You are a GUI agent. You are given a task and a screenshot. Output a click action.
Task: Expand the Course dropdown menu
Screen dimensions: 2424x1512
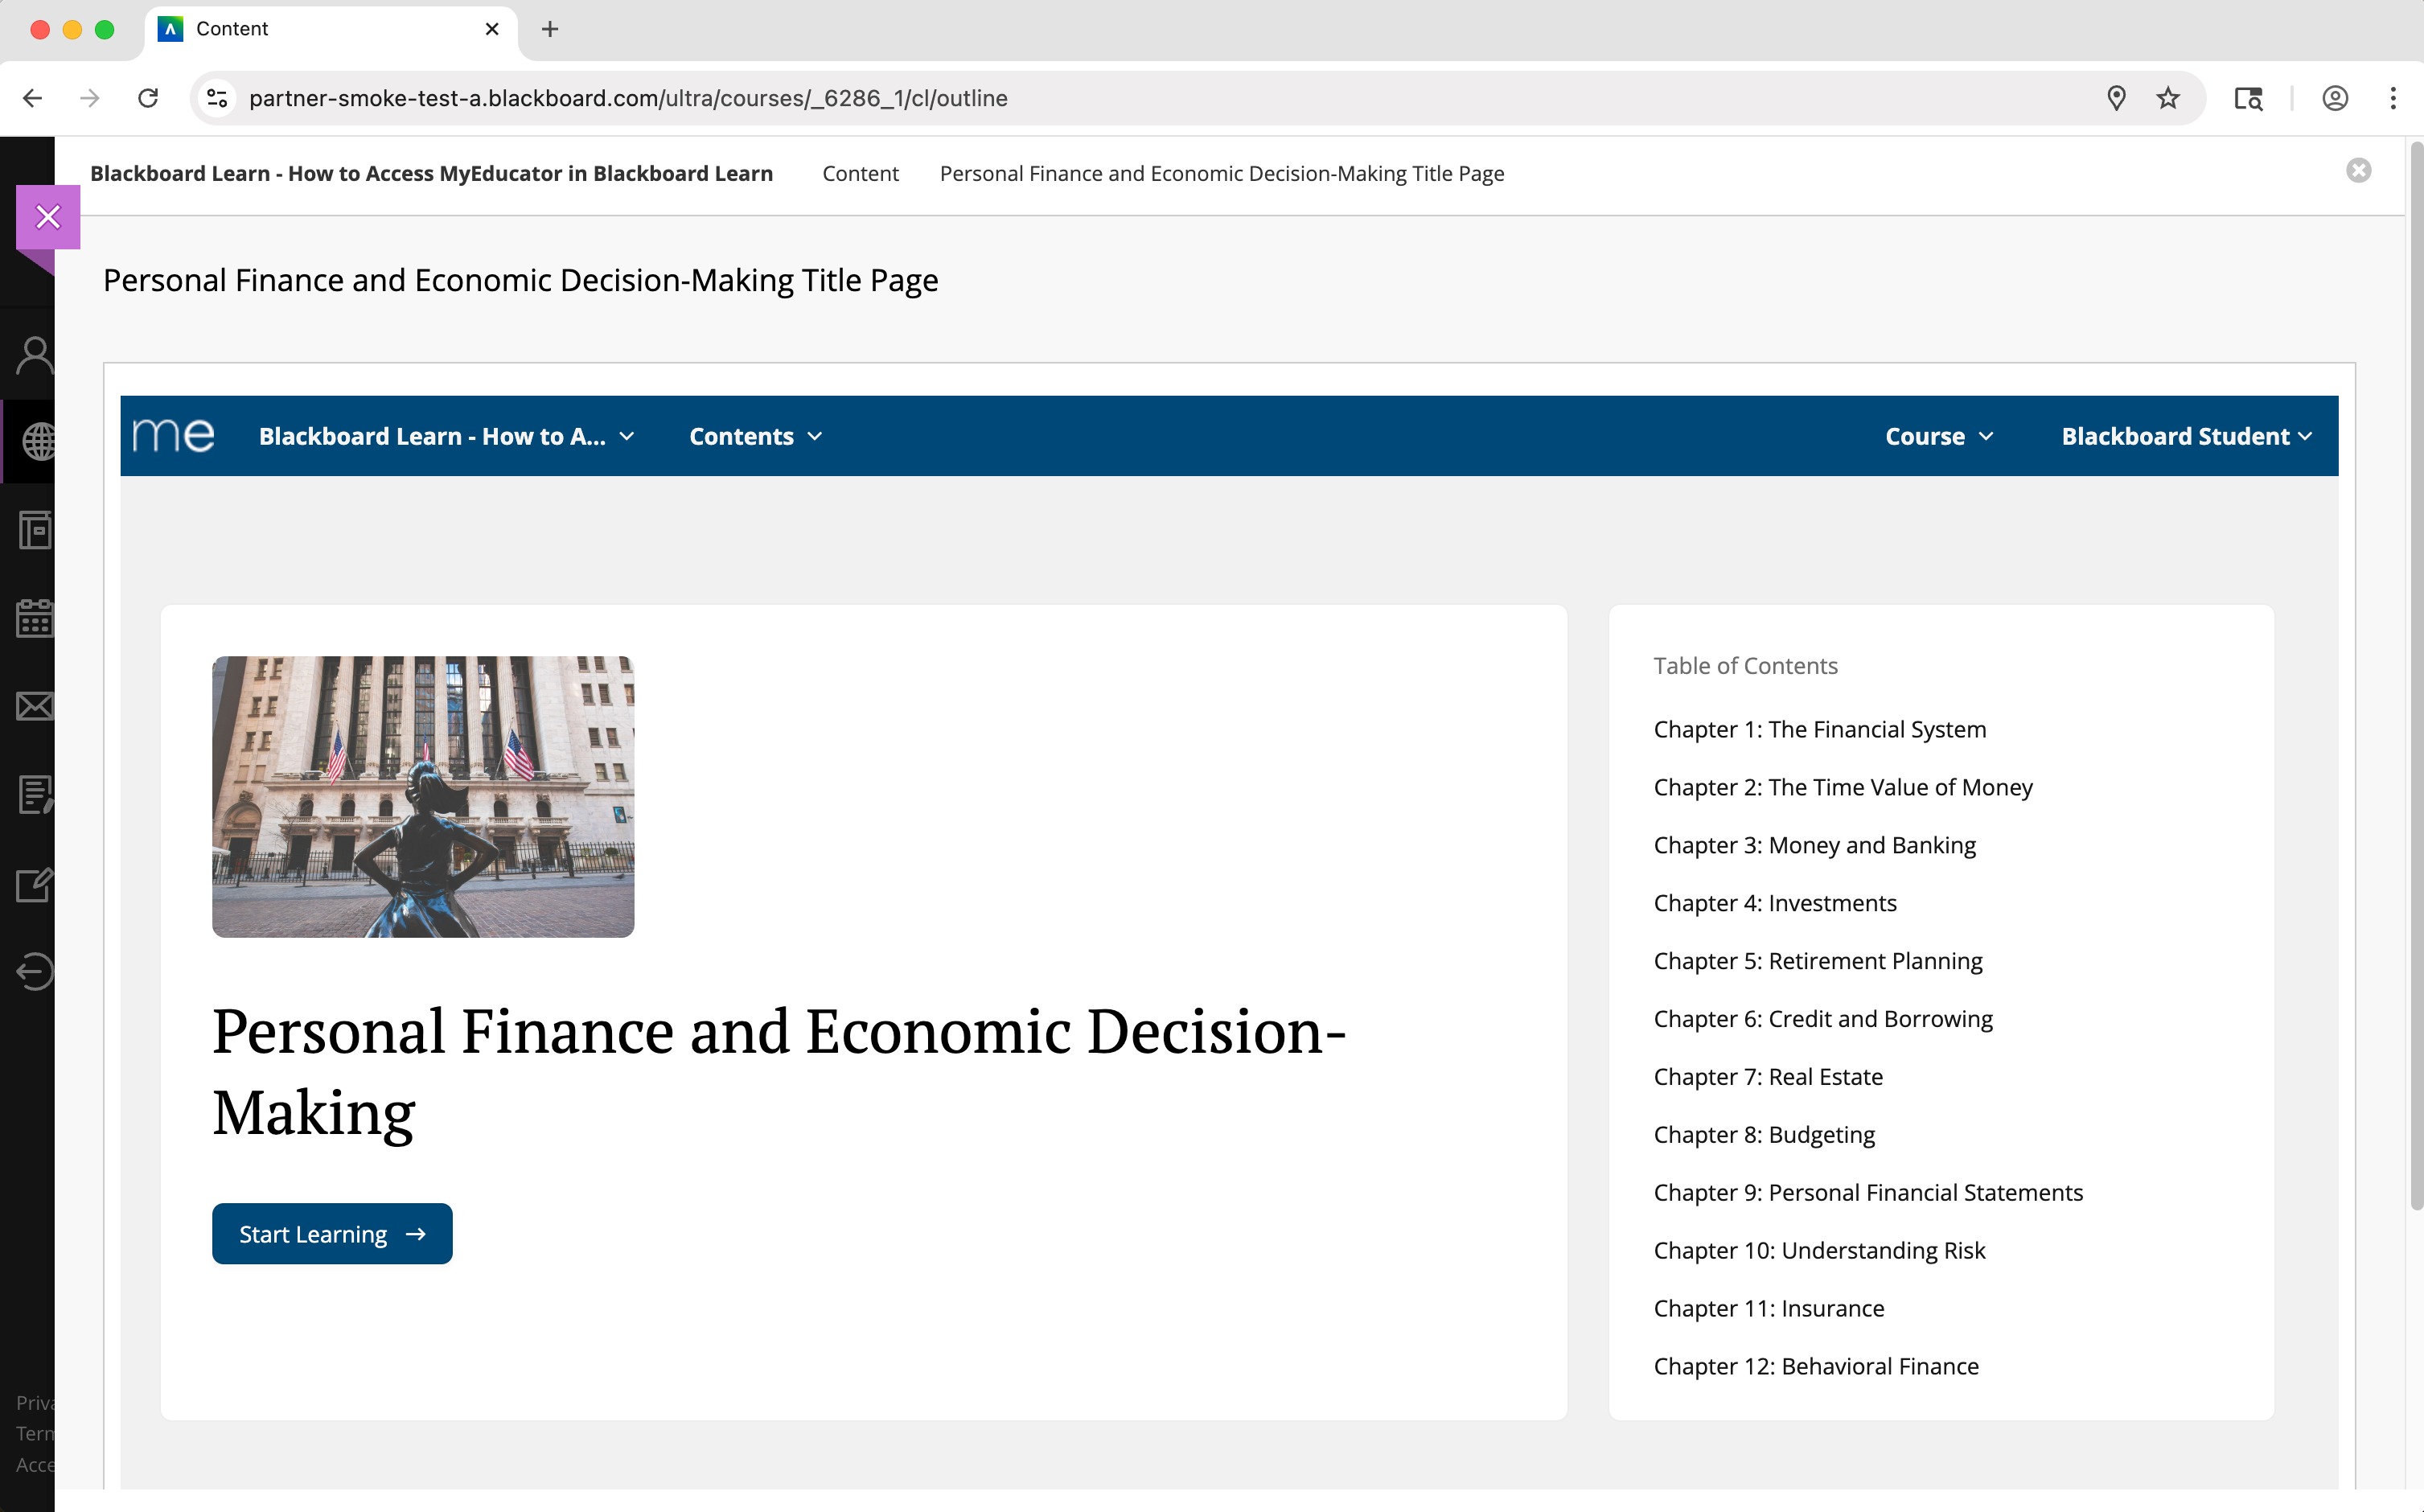pyautogui.click(x=1938, y=436)
